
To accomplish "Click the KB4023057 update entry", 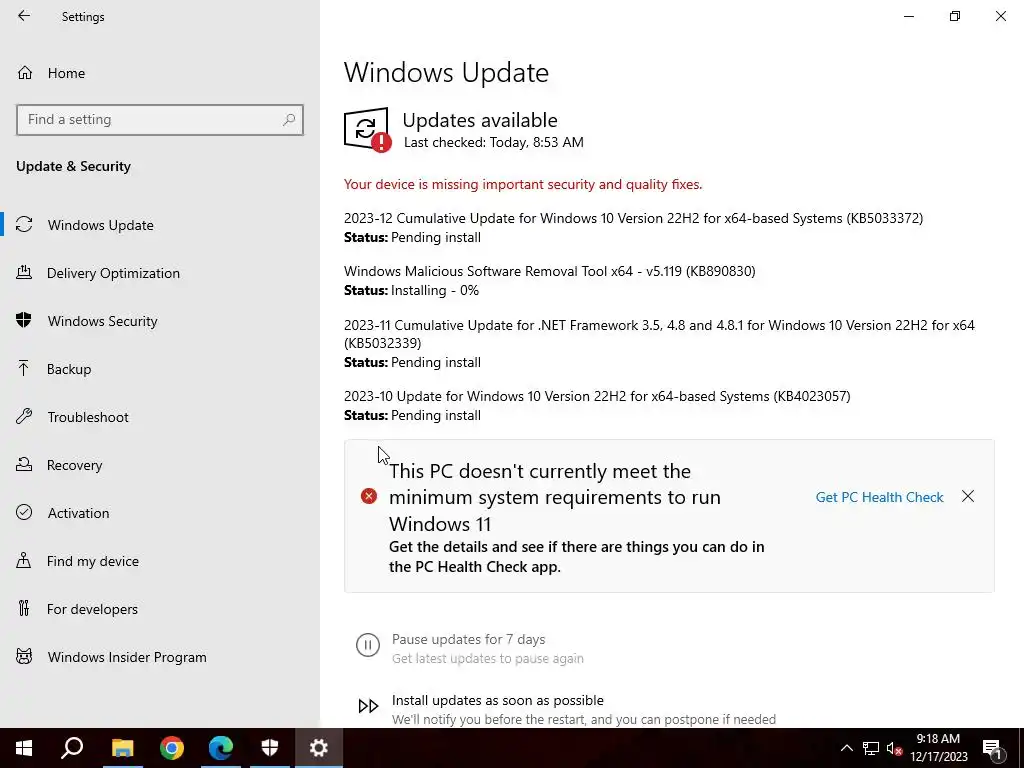I will pyautogui.click(x=597, y=396).
